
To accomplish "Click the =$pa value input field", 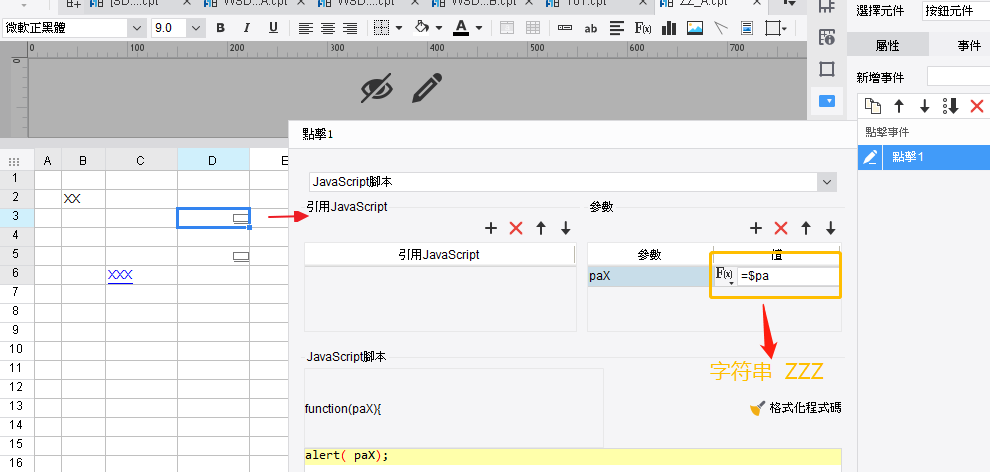I will [x=788, y=276].
